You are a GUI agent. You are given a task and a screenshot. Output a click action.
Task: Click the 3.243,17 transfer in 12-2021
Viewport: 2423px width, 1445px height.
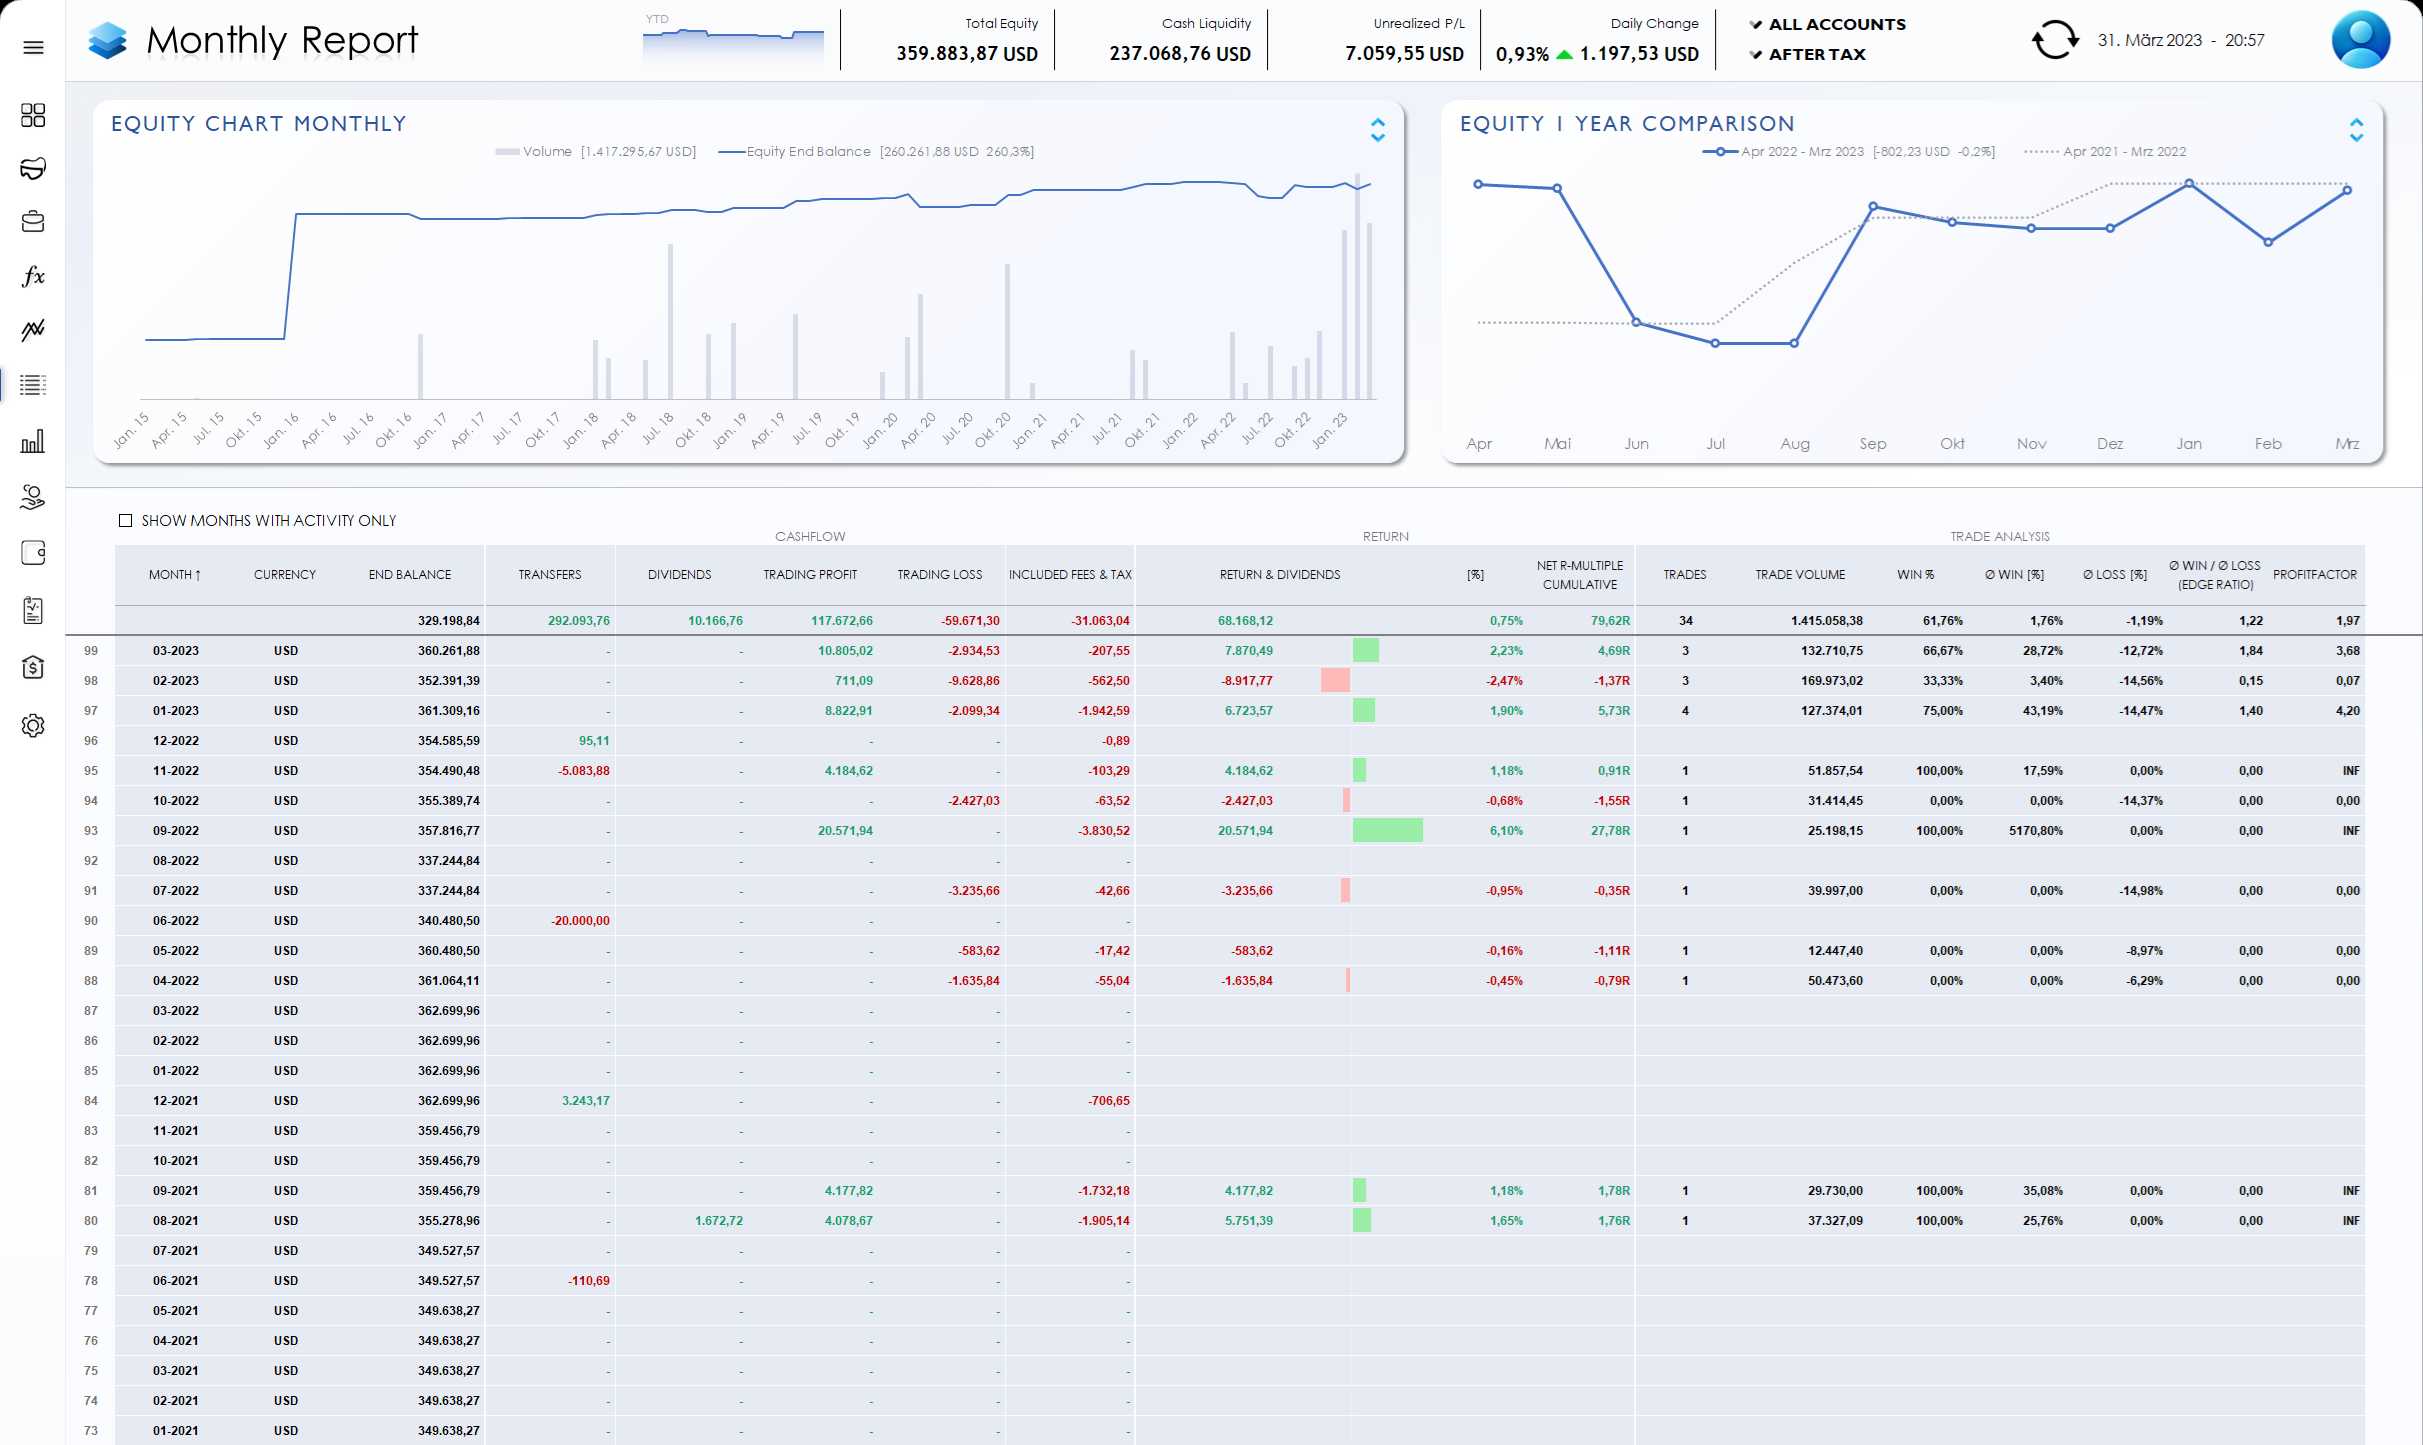coord(585,1100)
